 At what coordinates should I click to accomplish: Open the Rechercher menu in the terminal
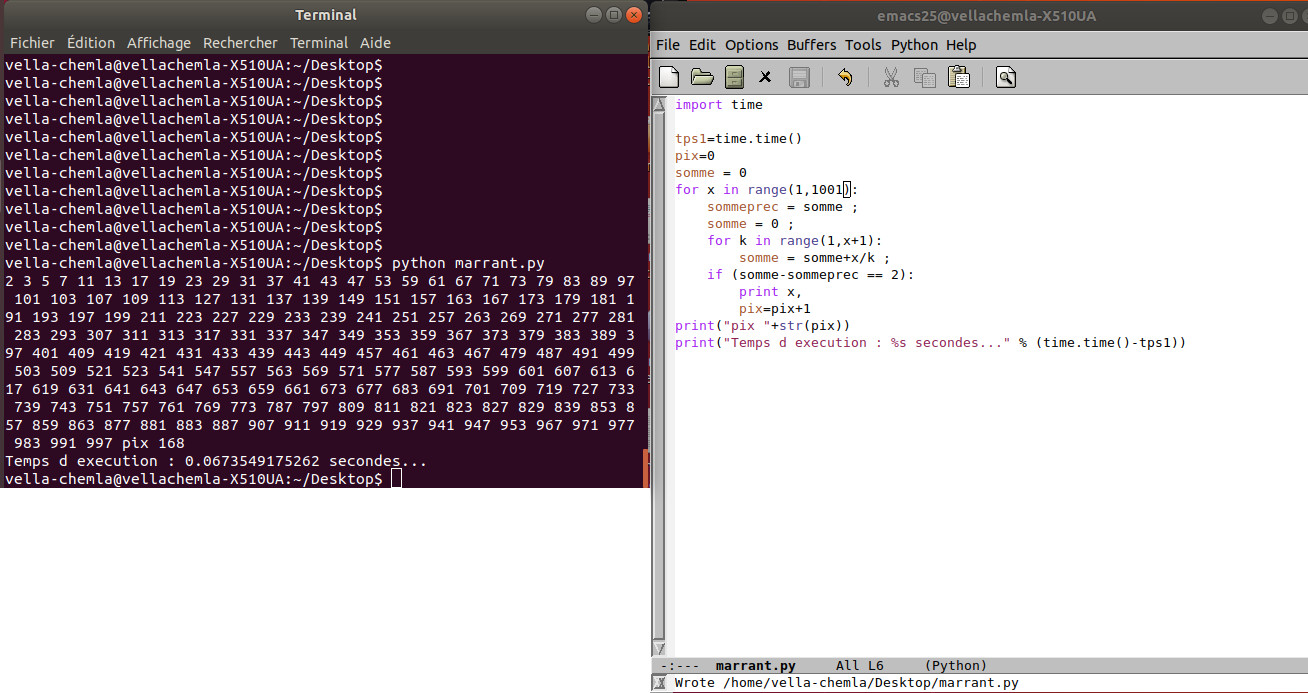240,43
